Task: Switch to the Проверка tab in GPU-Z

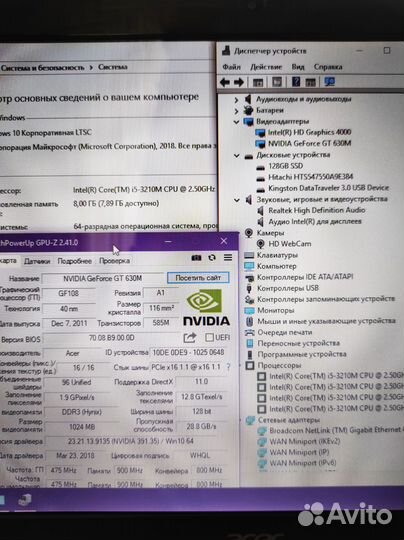Action: (114, 261)
